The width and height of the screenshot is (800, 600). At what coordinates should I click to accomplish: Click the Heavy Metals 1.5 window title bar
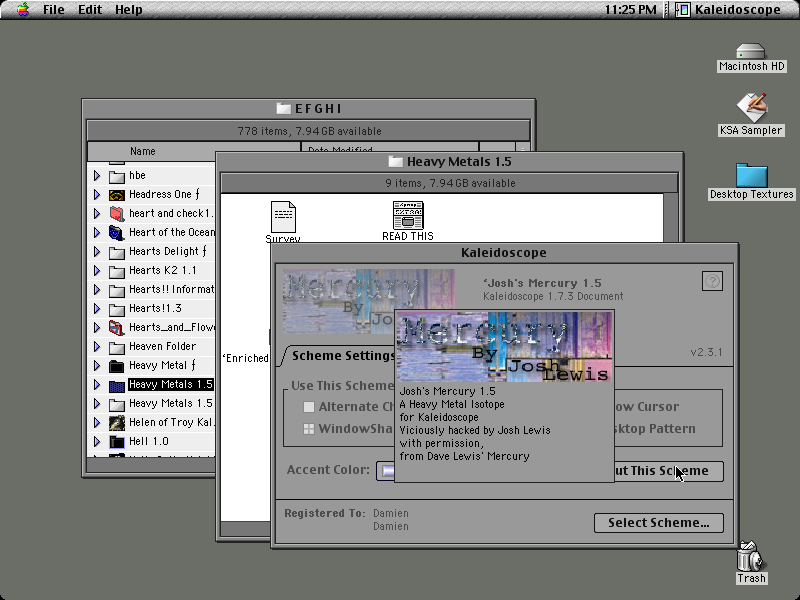click(x=449, y=162)
